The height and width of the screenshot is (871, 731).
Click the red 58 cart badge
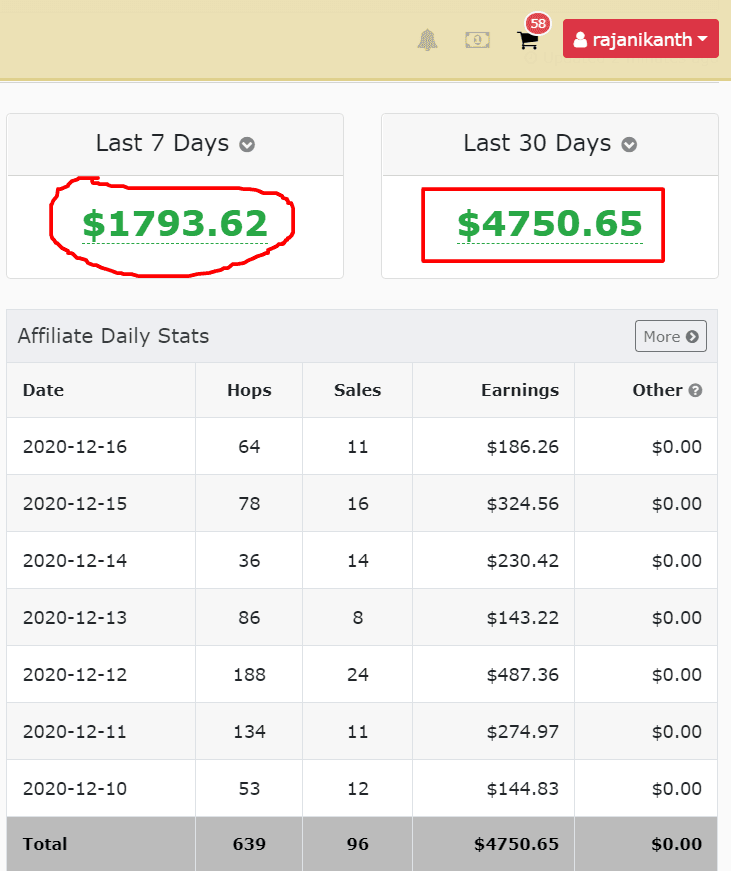(x=538, y=23)
